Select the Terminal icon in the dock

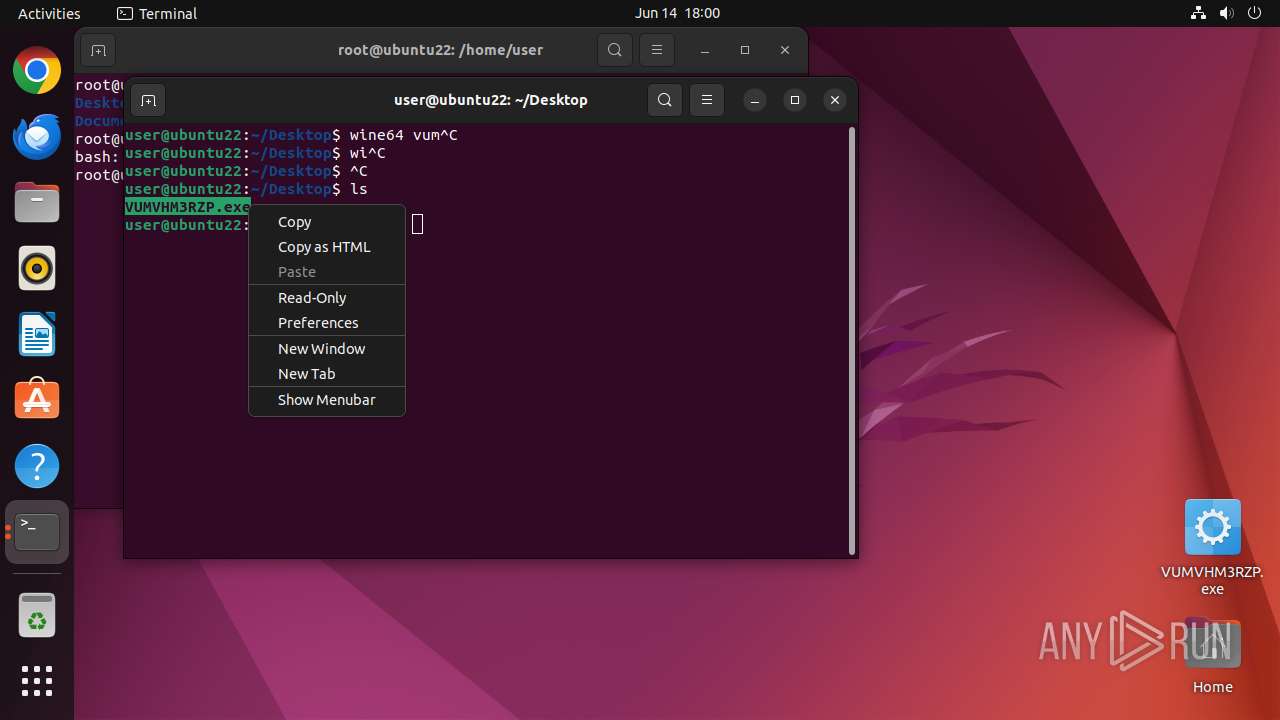37,532
